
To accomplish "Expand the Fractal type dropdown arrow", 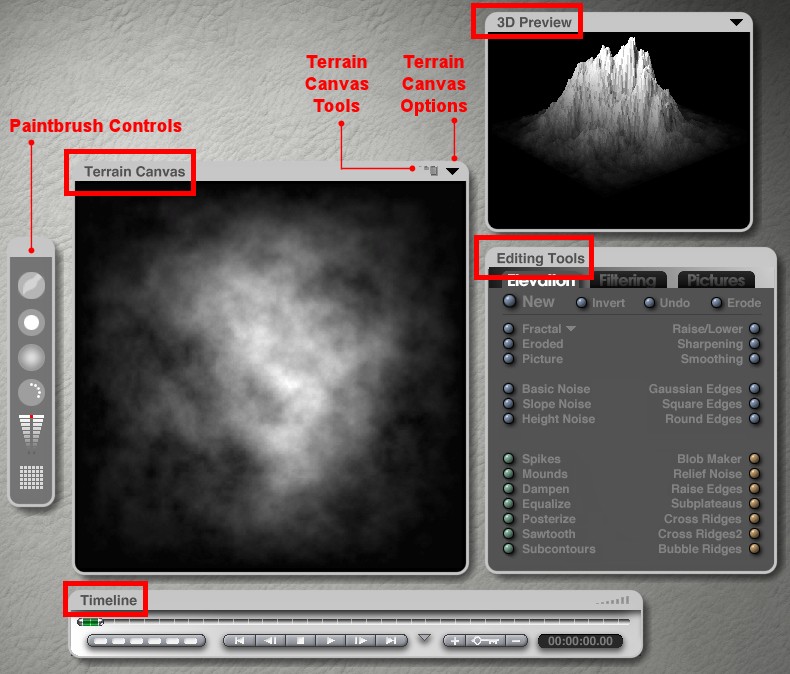I will [572, 329].
